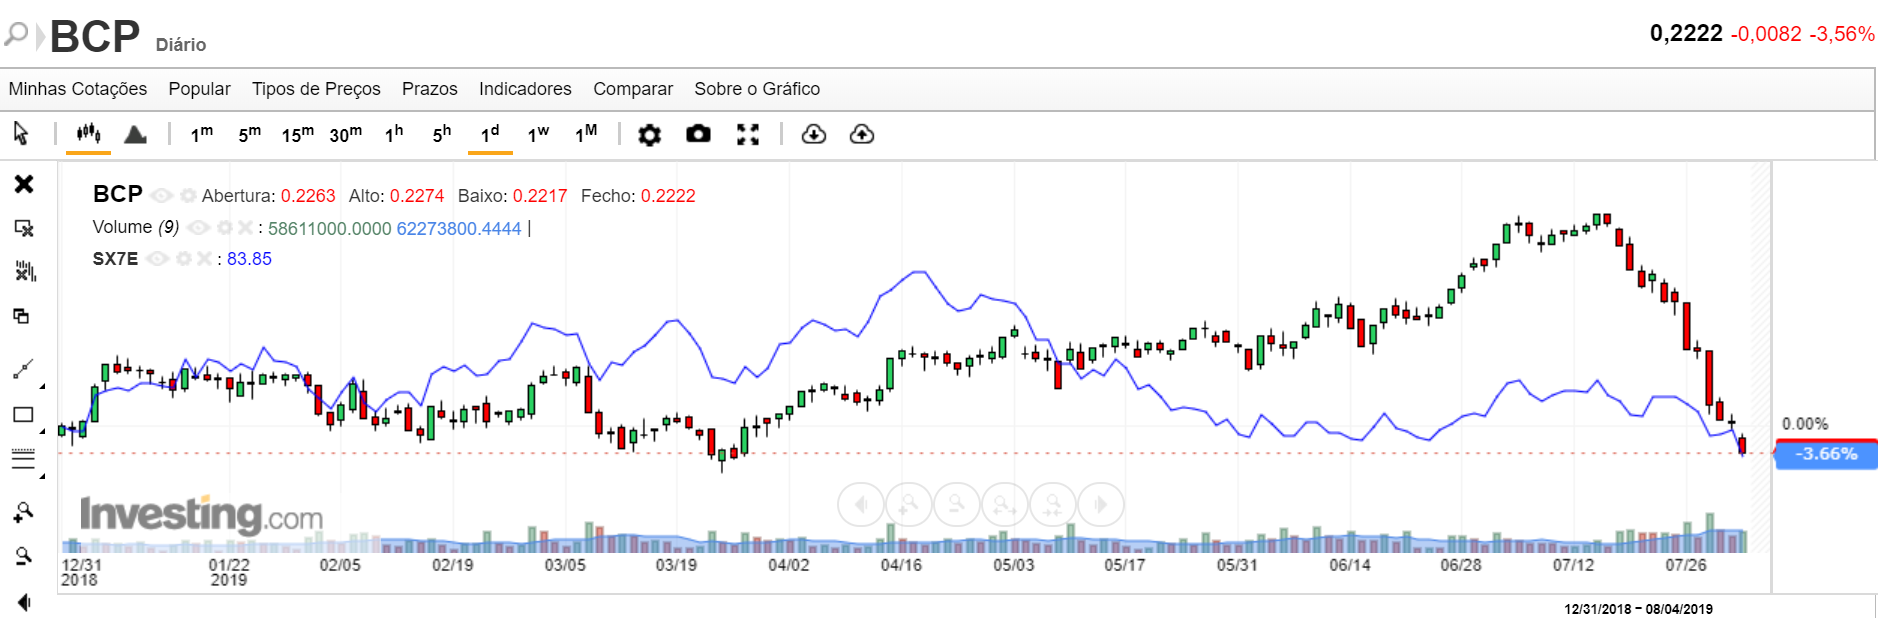Select the candlestick chart type
Image resolution: width=1878 pixels, height=618 pixels.
pyautogui.click(x=88, y=134)
